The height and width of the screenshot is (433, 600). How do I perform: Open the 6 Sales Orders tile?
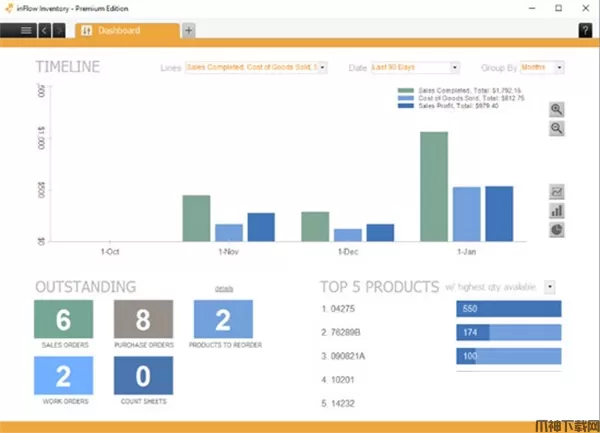63,319
